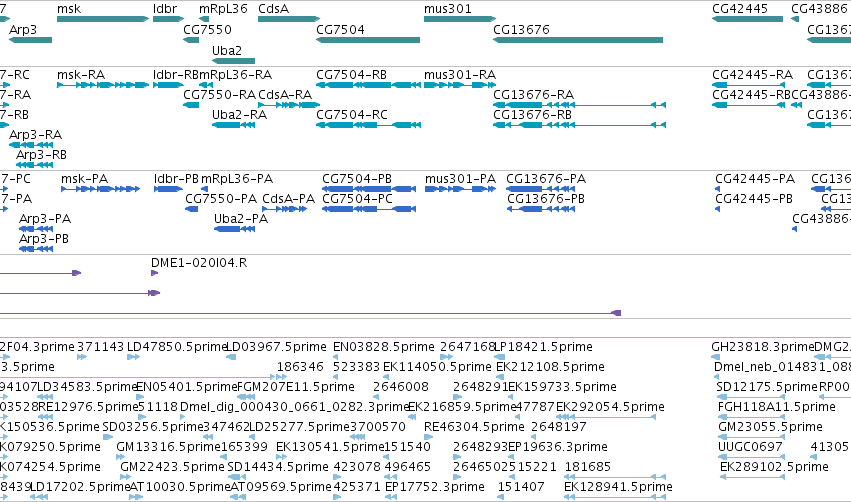Click the CG7504-RC transcript glyph
Screen dimensions: 851x502
[368, 125]
